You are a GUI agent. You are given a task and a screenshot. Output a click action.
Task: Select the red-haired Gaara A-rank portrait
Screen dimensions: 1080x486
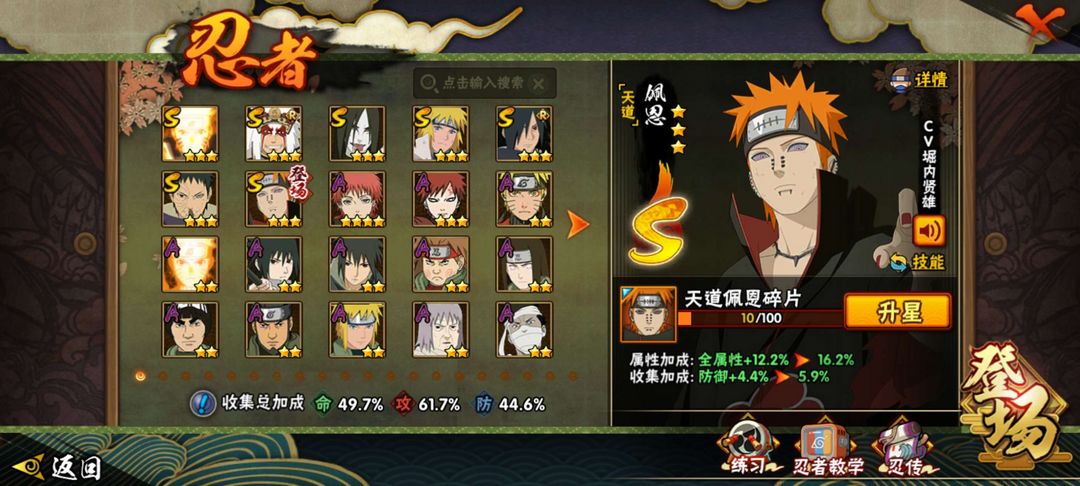click(441, 199)
